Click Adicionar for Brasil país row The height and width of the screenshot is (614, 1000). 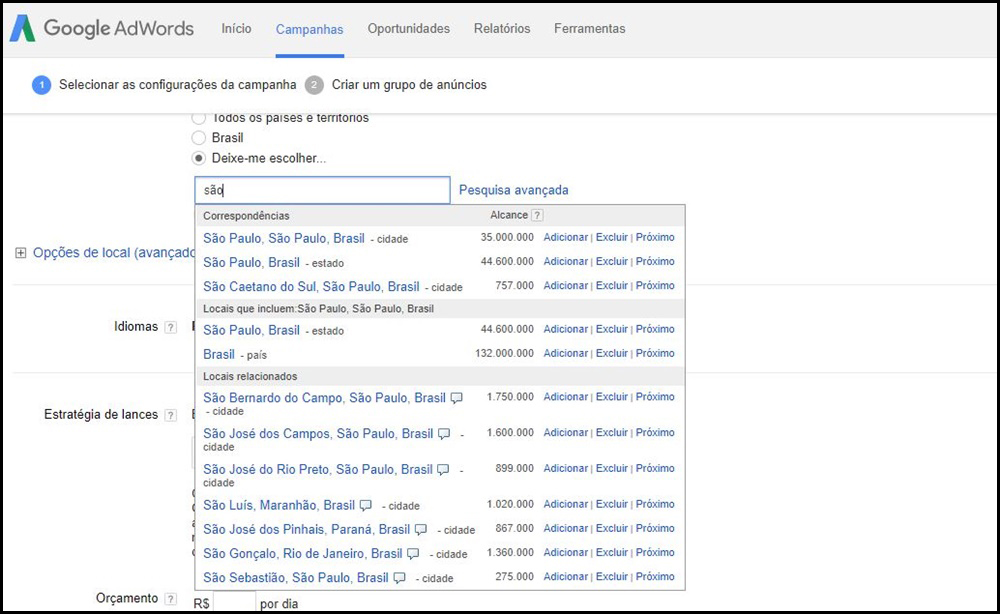coord(566,353)
